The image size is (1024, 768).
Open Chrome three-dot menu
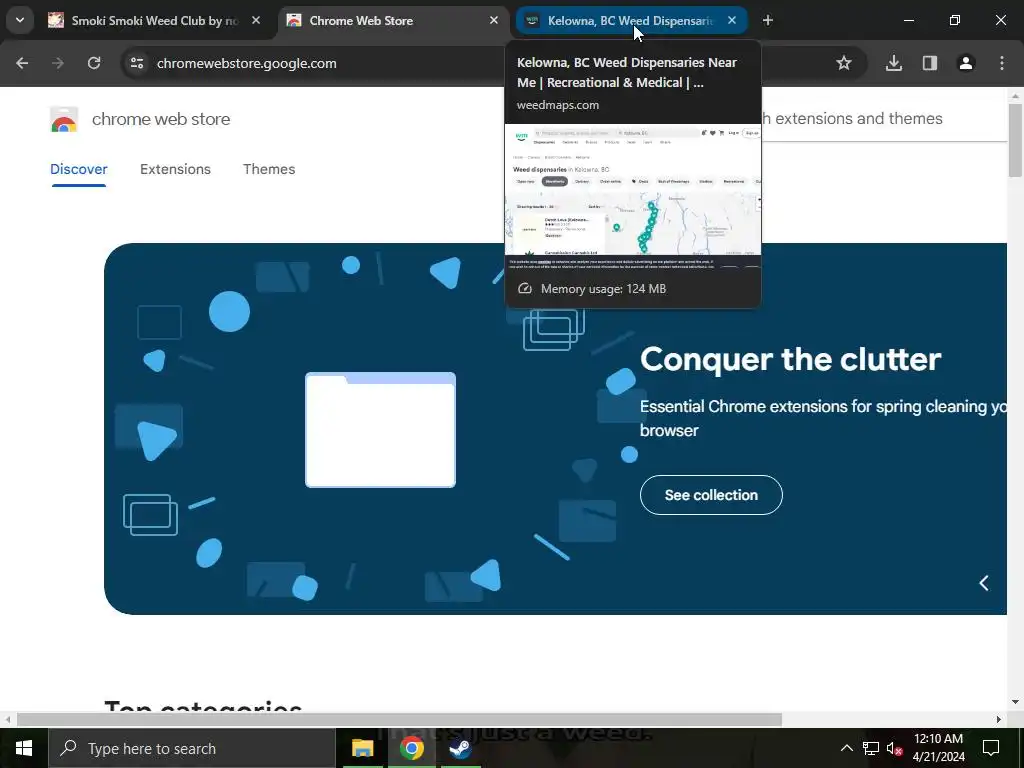click(x=1002, y=63)
